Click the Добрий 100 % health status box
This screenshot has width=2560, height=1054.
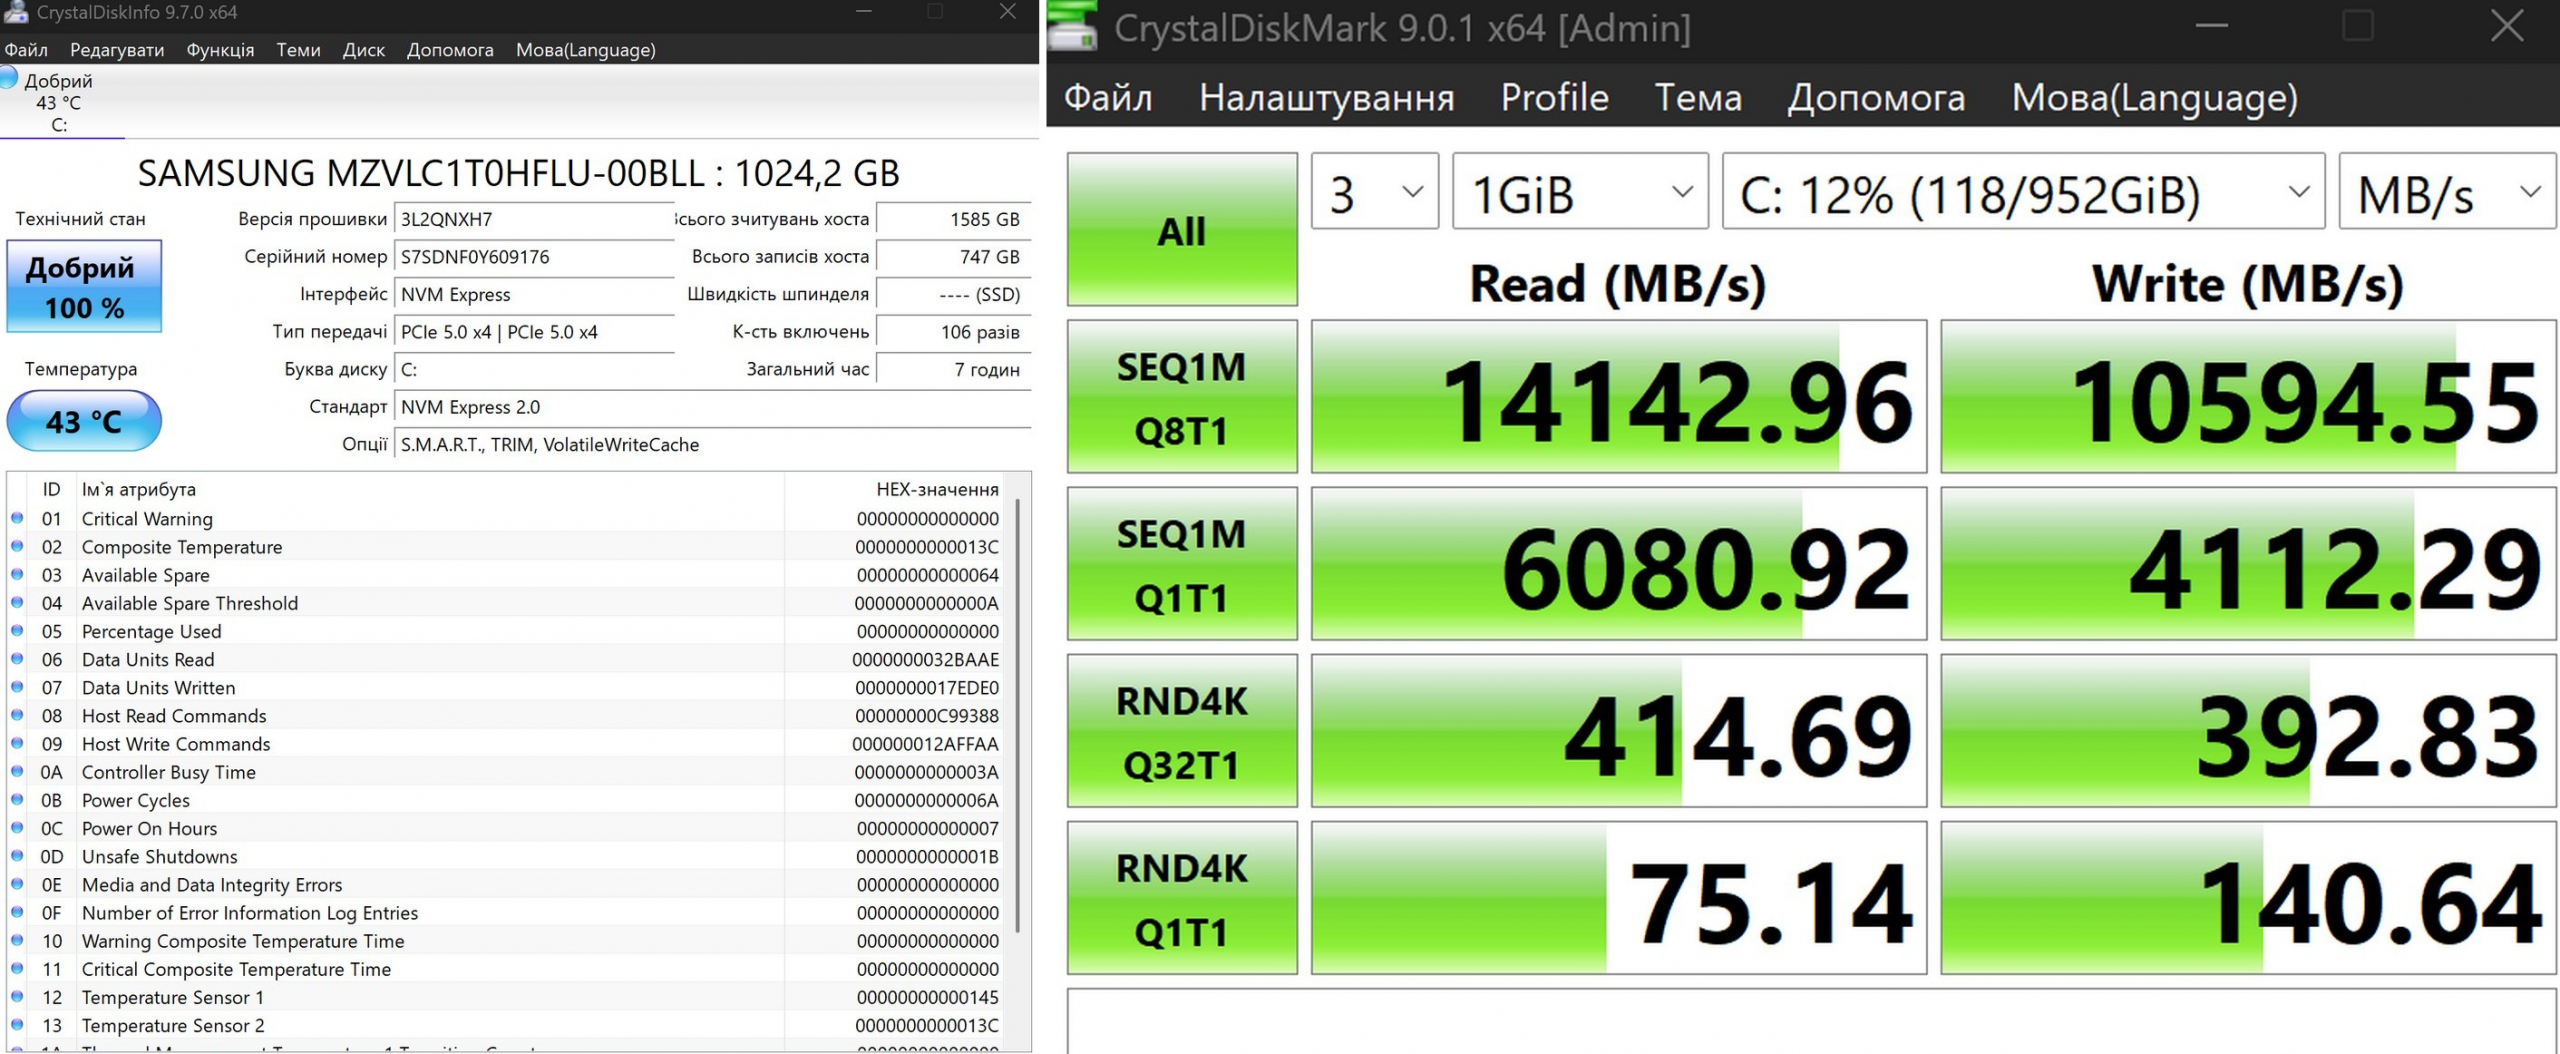(84, 287)
